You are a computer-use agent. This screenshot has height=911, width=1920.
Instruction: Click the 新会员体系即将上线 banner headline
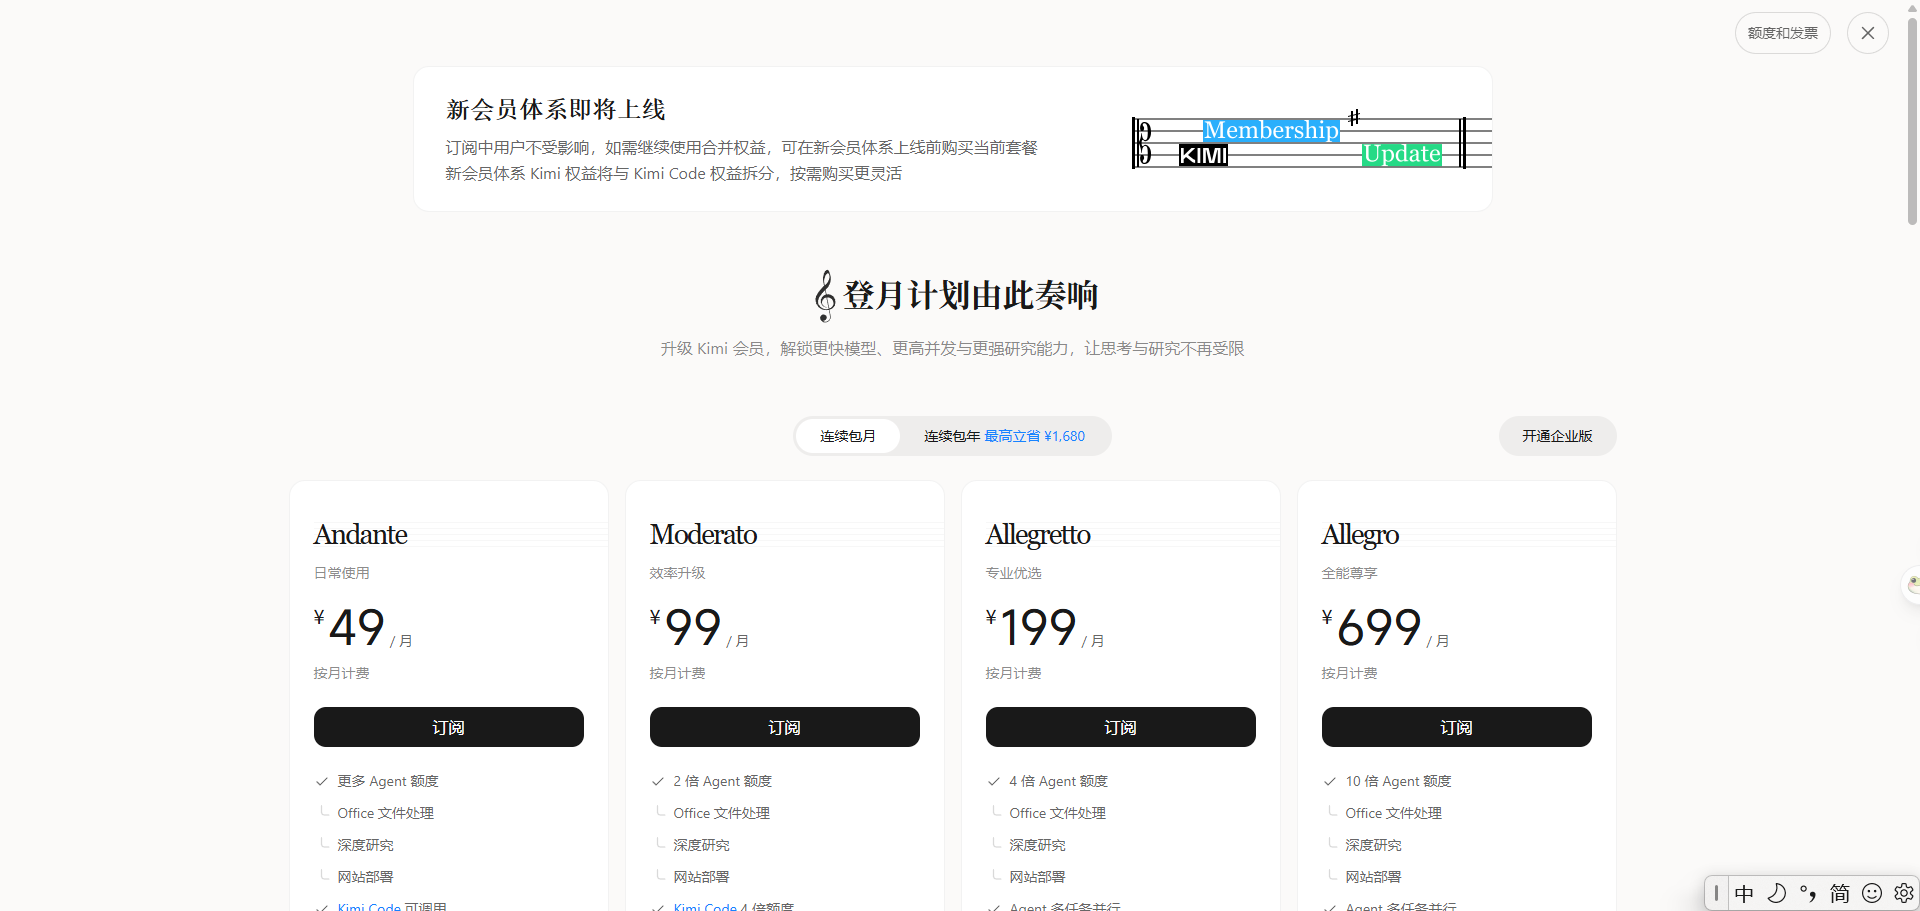coord(556,109)
